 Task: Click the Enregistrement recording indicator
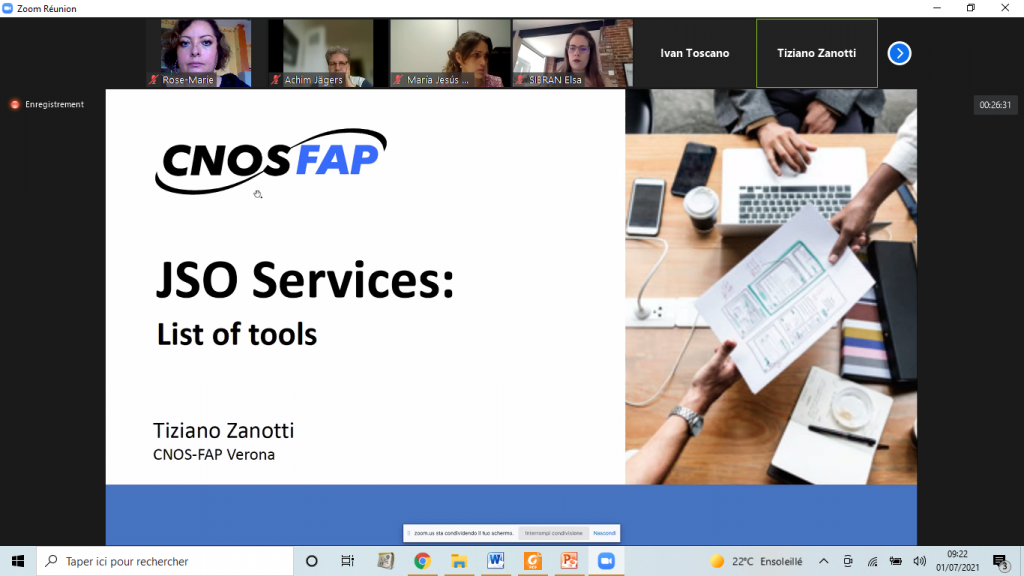(47, 104)
